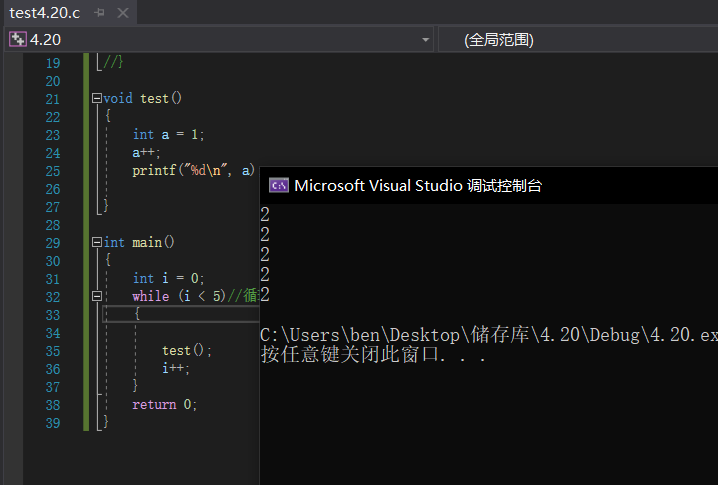Image resolution: width=718 pixels, height=485 pixels.
Task: Place cursor on 'int a = 1;'
Action: (169, 134)
